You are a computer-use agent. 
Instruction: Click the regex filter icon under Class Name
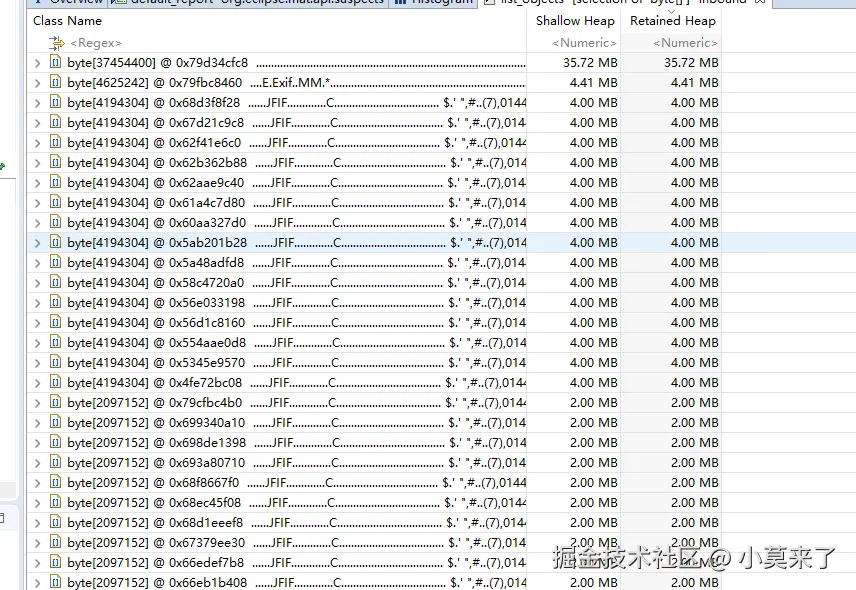click(56, 43)
